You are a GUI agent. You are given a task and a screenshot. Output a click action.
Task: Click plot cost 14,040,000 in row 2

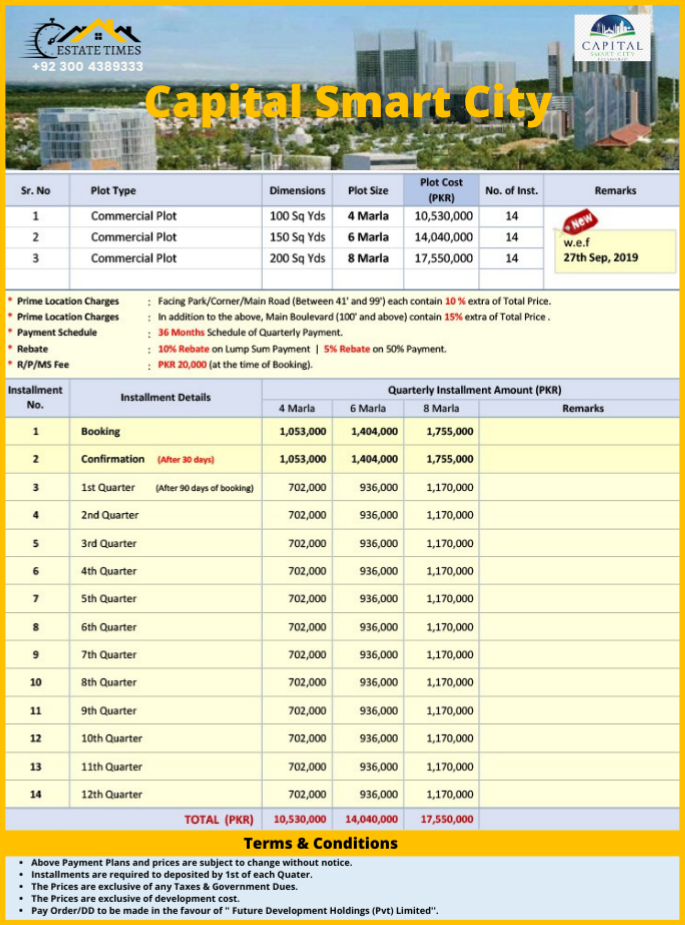[443, 237]
